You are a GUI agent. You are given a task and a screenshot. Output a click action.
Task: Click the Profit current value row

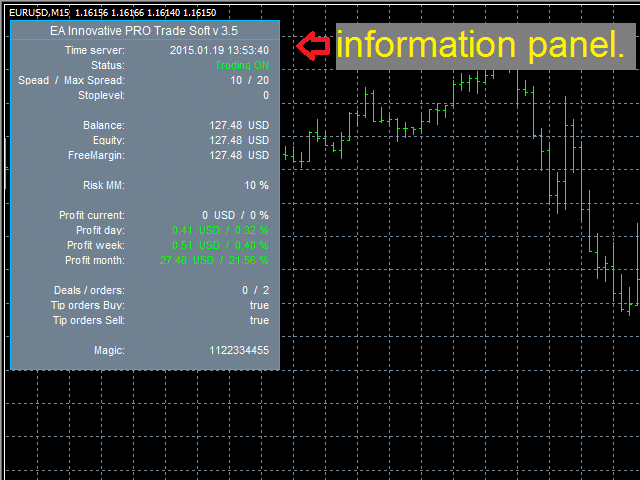tap(164, 215)
